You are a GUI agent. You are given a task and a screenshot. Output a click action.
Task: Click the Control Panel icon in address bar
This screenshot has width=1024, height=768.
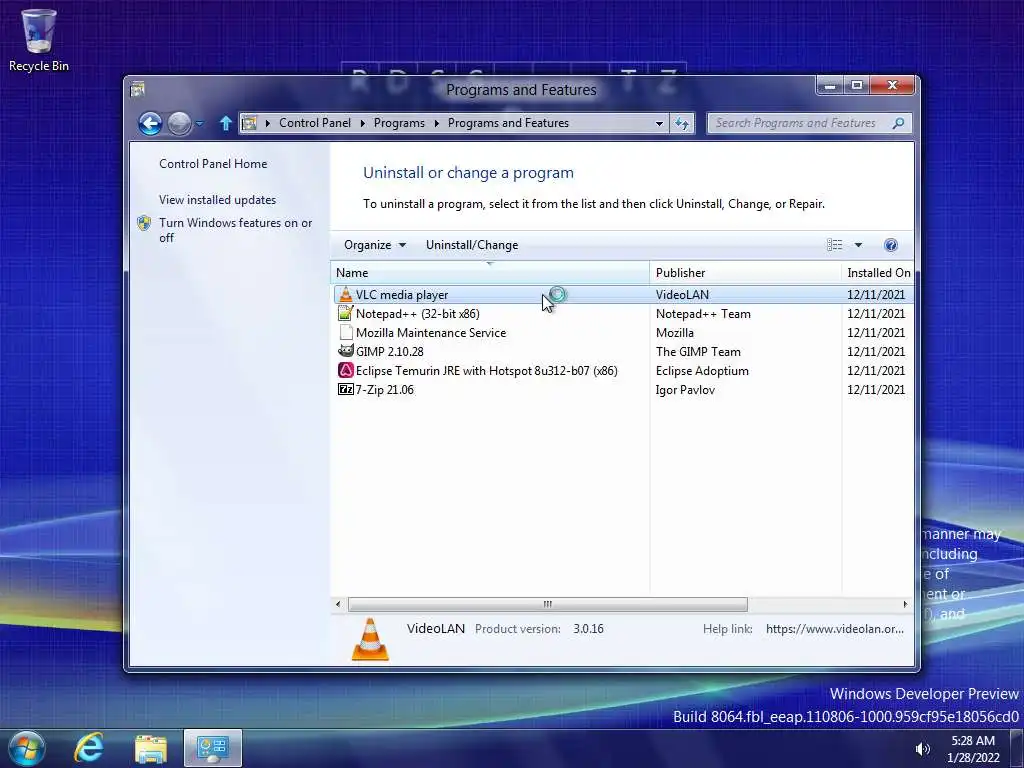(x=249, y=123)
